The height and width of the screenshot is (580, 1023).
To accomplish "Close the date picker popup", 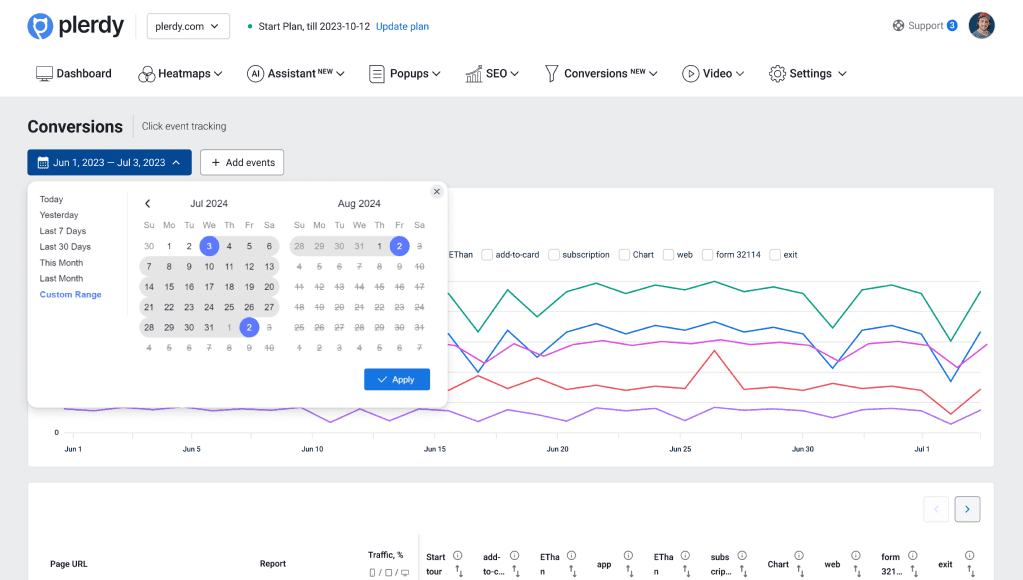I will point(437,192).
